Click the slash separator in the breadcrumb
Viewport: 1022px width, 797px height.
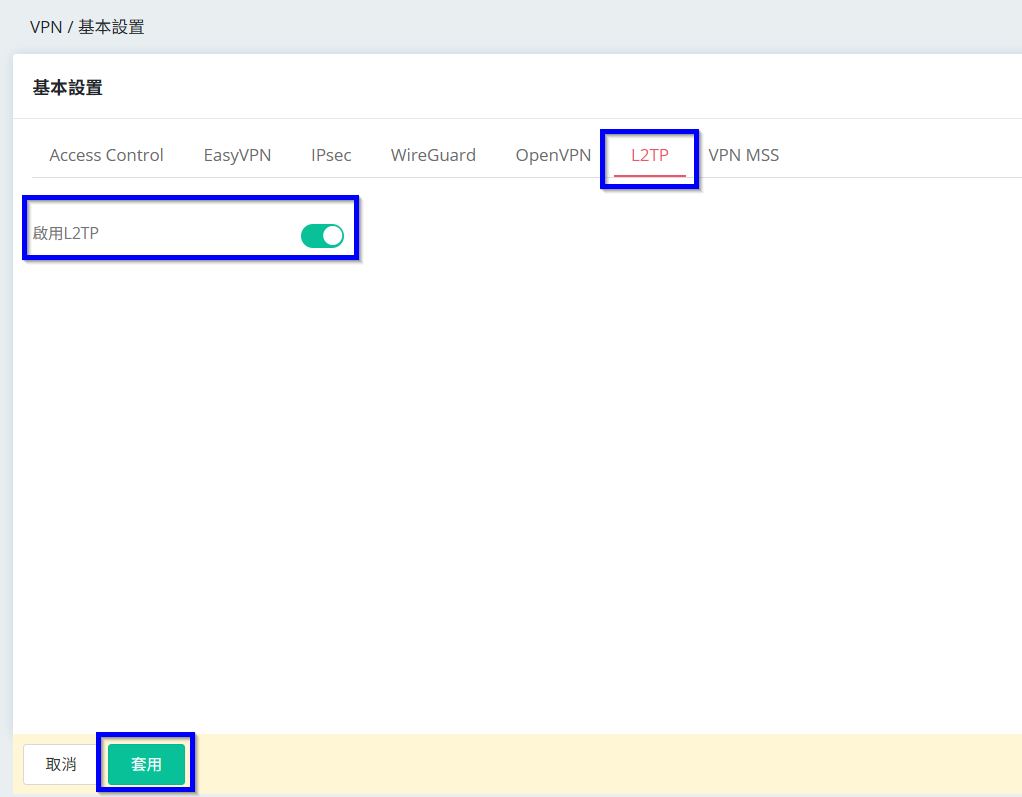point(70,27)
